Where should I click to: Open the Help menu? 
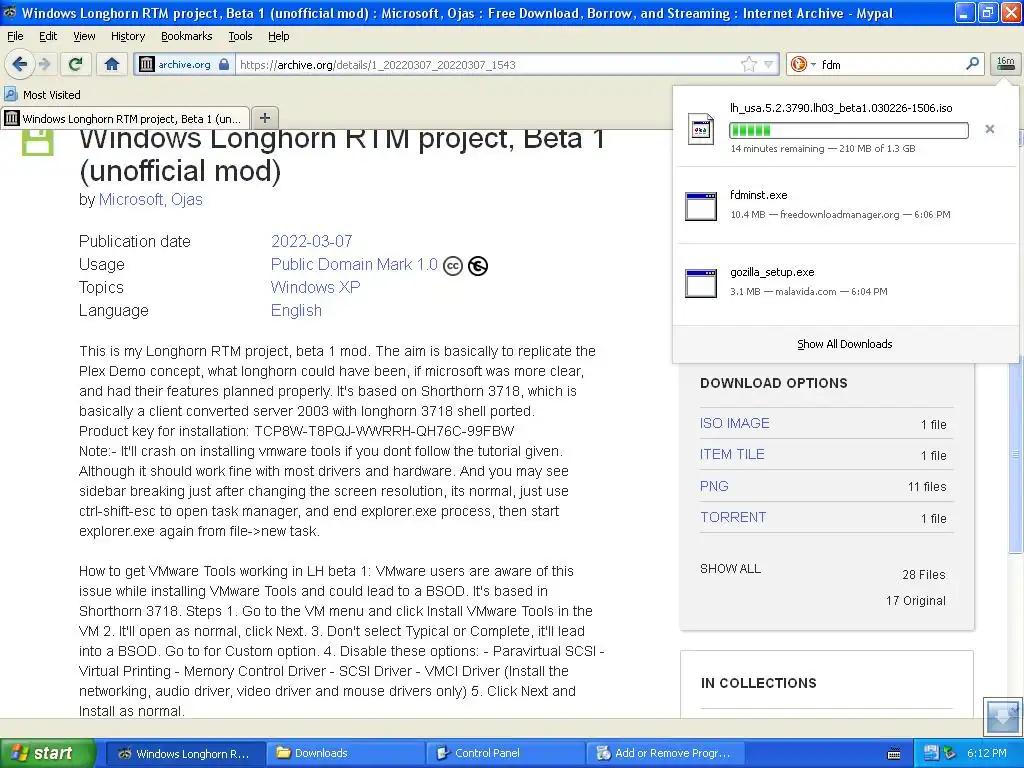click(x=278, y=36)
